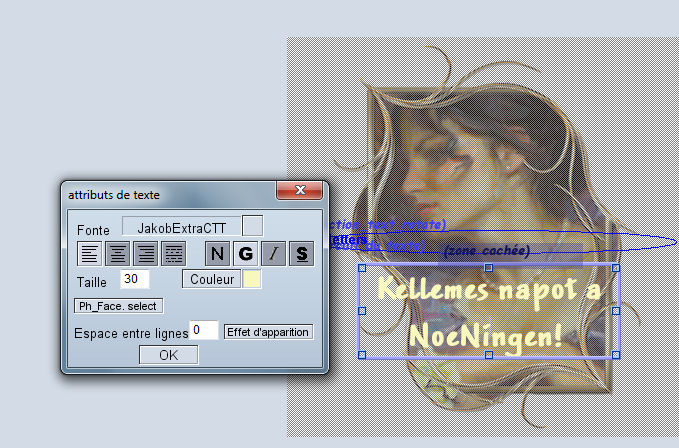Click the Taille size field

(x=135, y=279)
